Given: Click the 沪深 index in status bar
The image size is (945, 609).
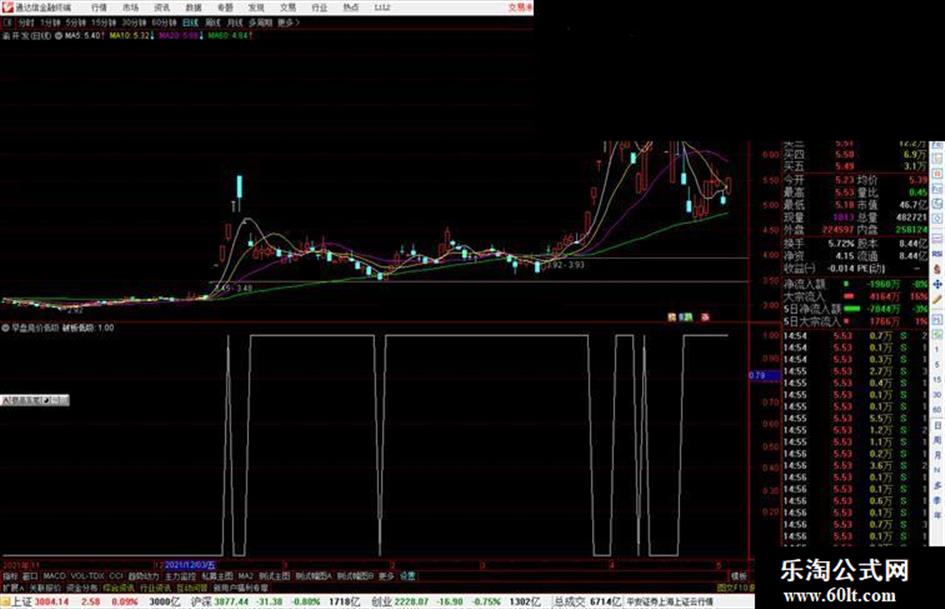Looking at the screenshot, I should 201,602.
